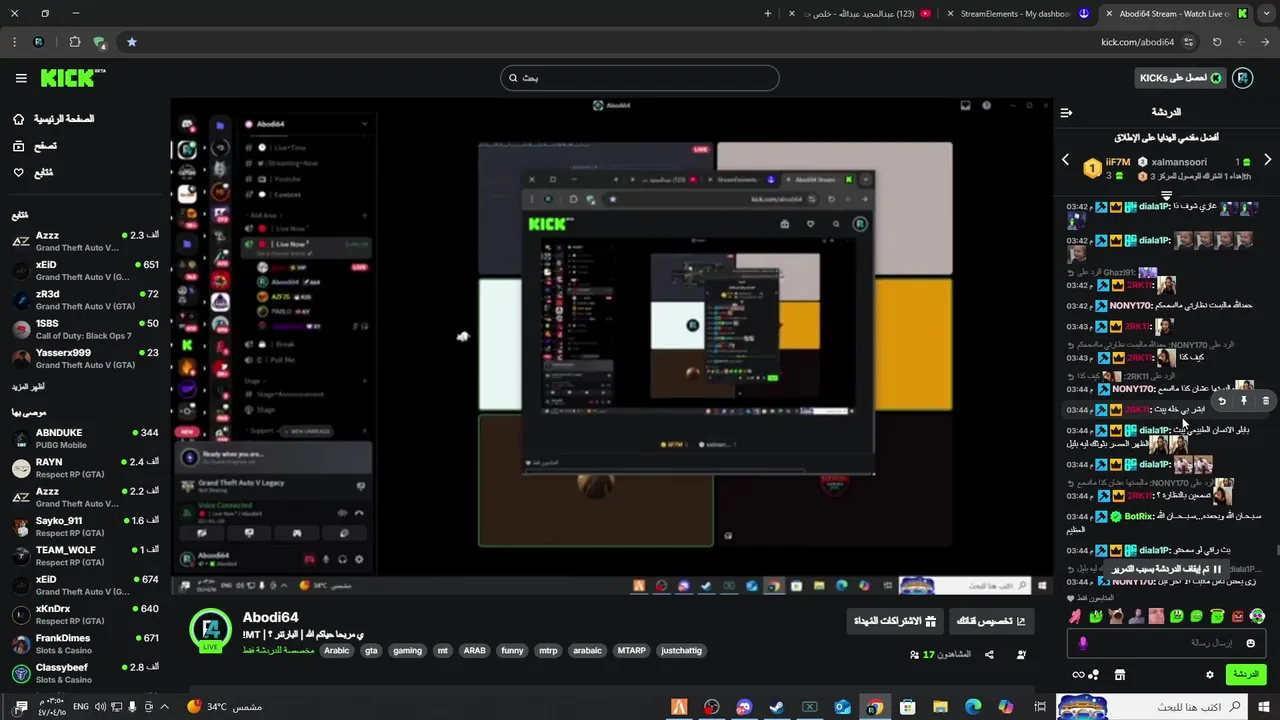Collapse the top gifters leaderboard handle
Image resolution: width=1280 pixels, height=720 pixels.
click(1166, 196)
